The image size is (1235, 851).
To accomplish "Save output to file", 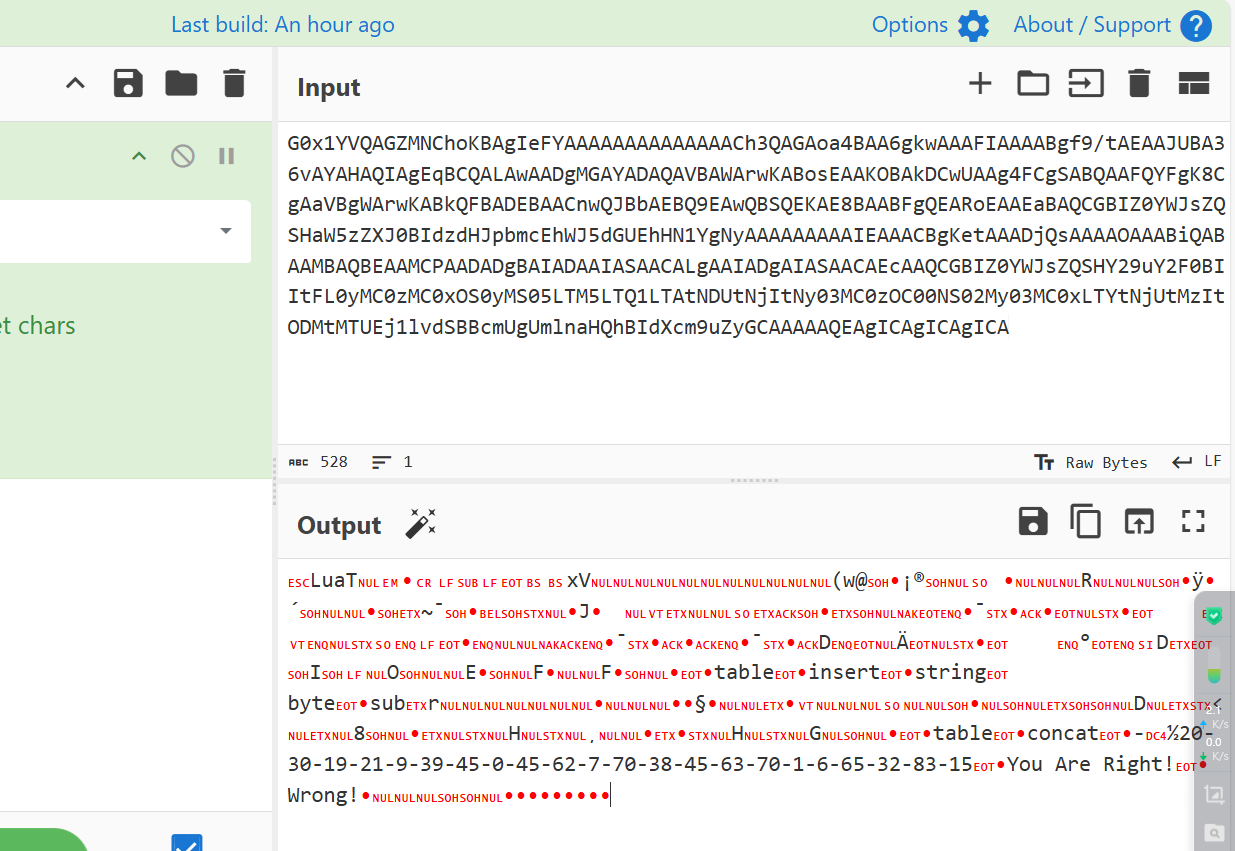I will click(x=1033, y=521).
